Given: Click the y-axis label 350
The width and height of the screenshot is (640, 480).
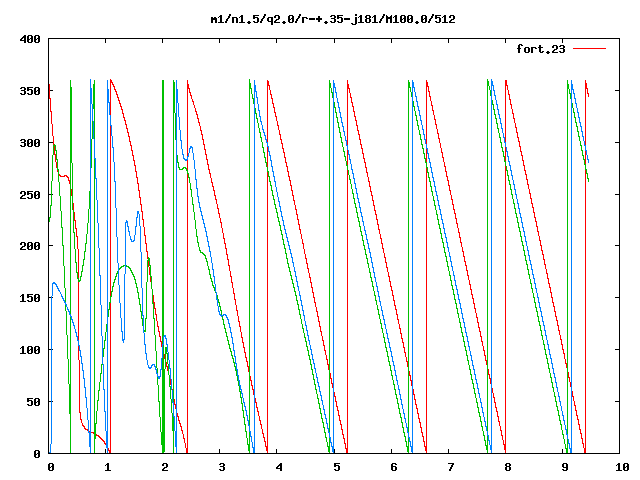Looking at the screenshot, I should [x=30, y=91].
